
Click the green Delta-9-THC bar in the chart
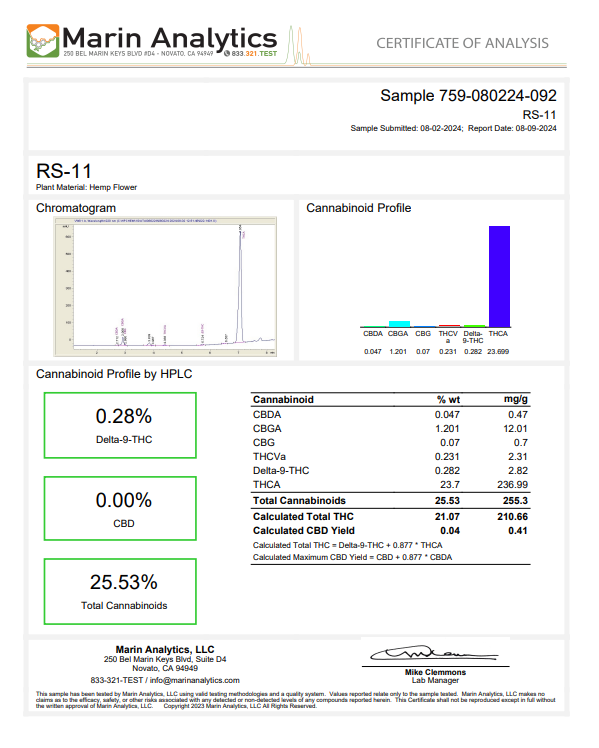[474, 326]
